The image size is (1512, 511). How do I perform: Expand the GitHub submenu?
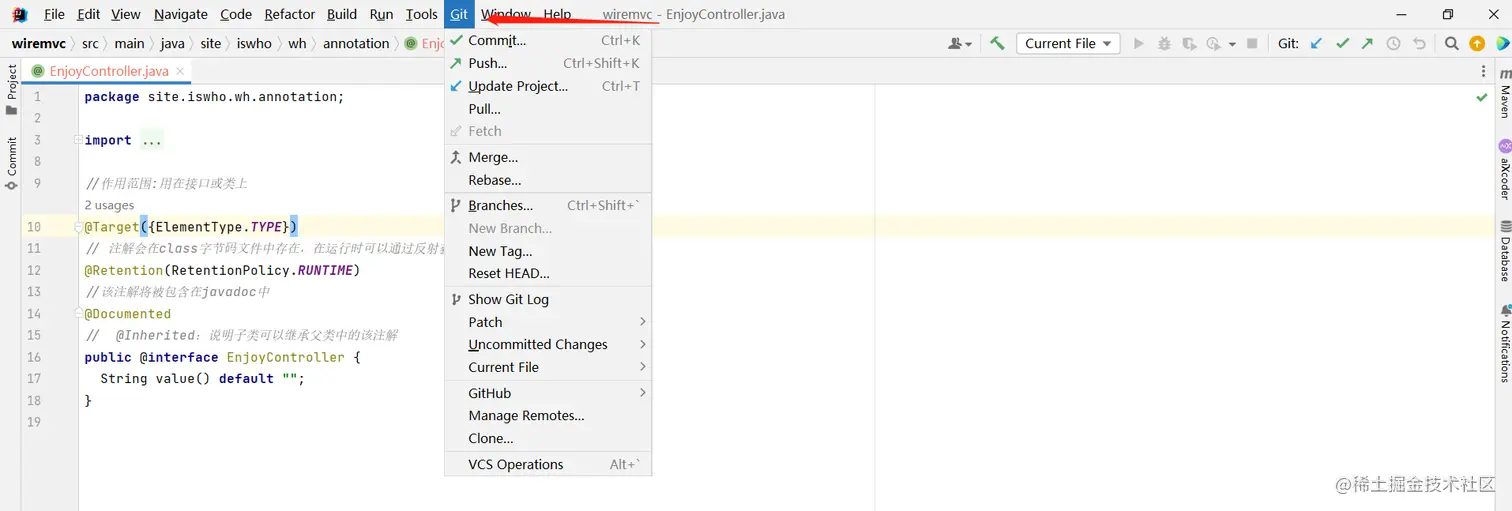point(548,393)
